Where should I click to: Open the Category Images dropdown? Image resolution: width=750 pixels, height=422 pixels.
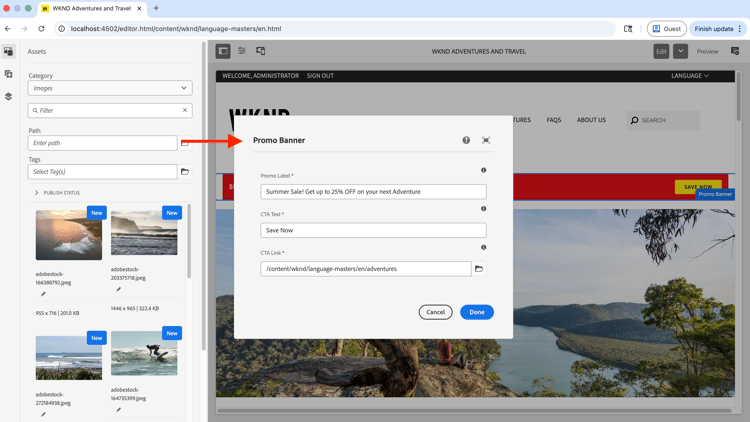110,88
